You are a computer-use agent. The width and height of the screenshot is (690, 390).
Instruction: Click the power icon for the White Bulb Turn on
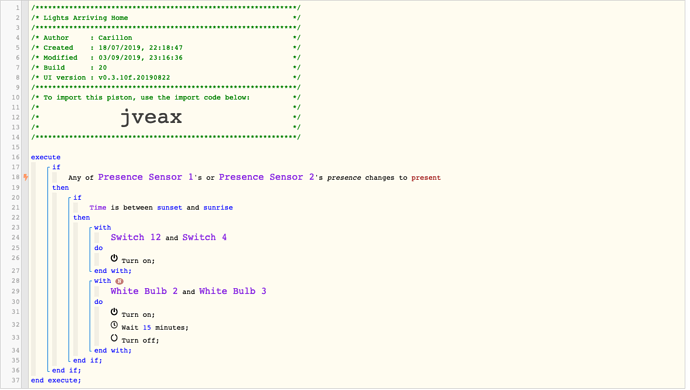[x=114, y=312]
